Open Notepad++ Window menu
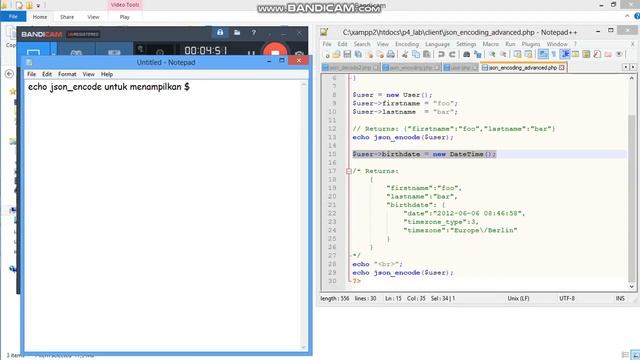This screenshot has width=640, height=360. point(557,44)
